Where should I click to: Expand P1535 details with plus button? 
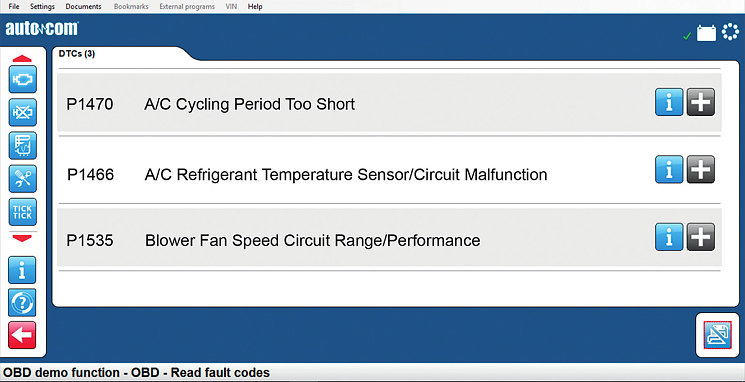click(701, 237)
